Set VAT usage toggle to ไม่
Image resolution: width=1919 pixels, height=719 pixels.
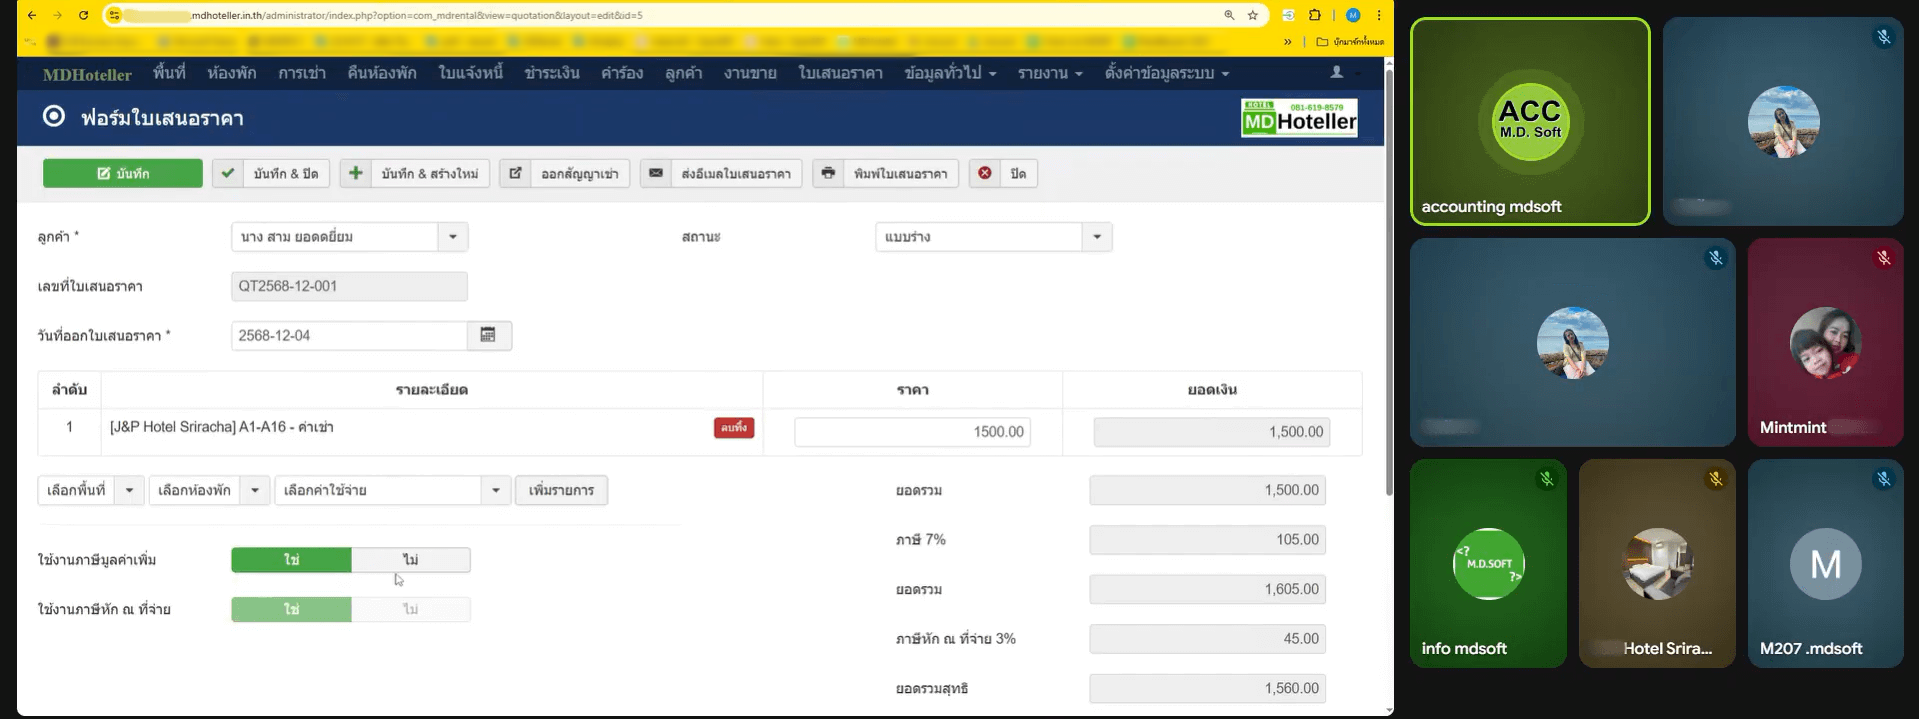pyautogui.click(x=410, y=560)
